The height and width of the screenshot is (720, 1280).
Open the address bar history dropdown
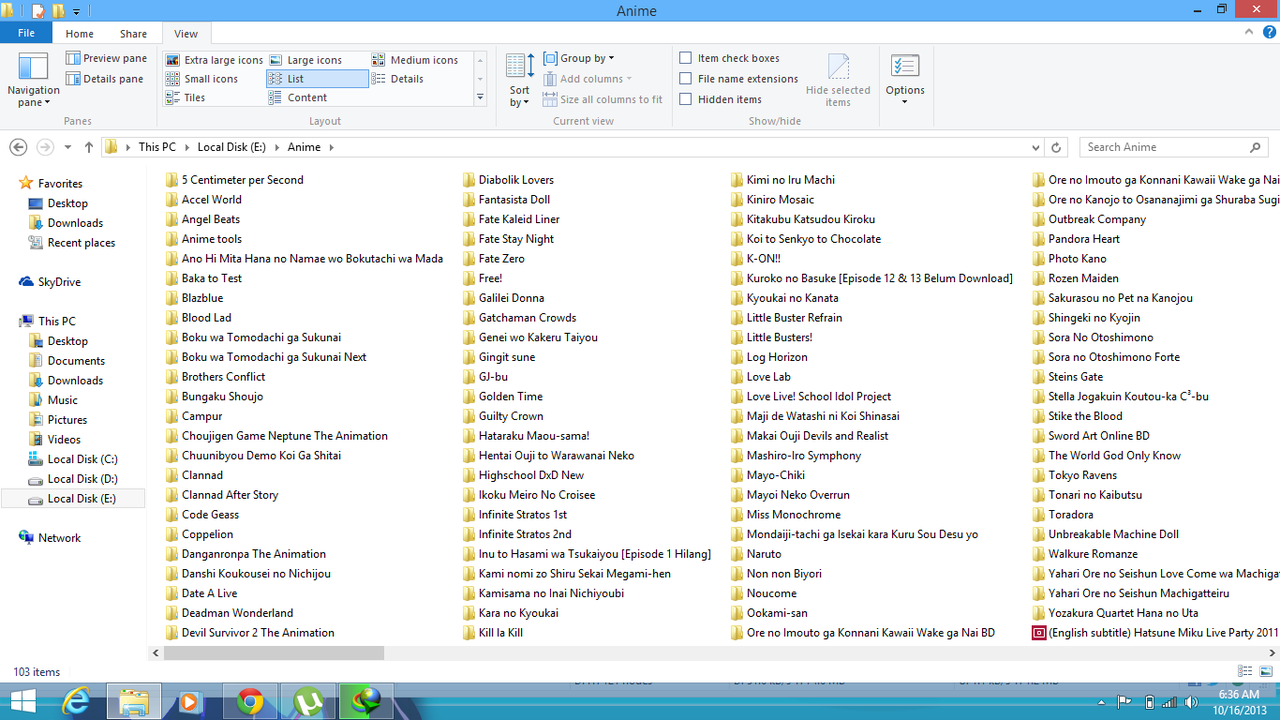[1035, 147]
